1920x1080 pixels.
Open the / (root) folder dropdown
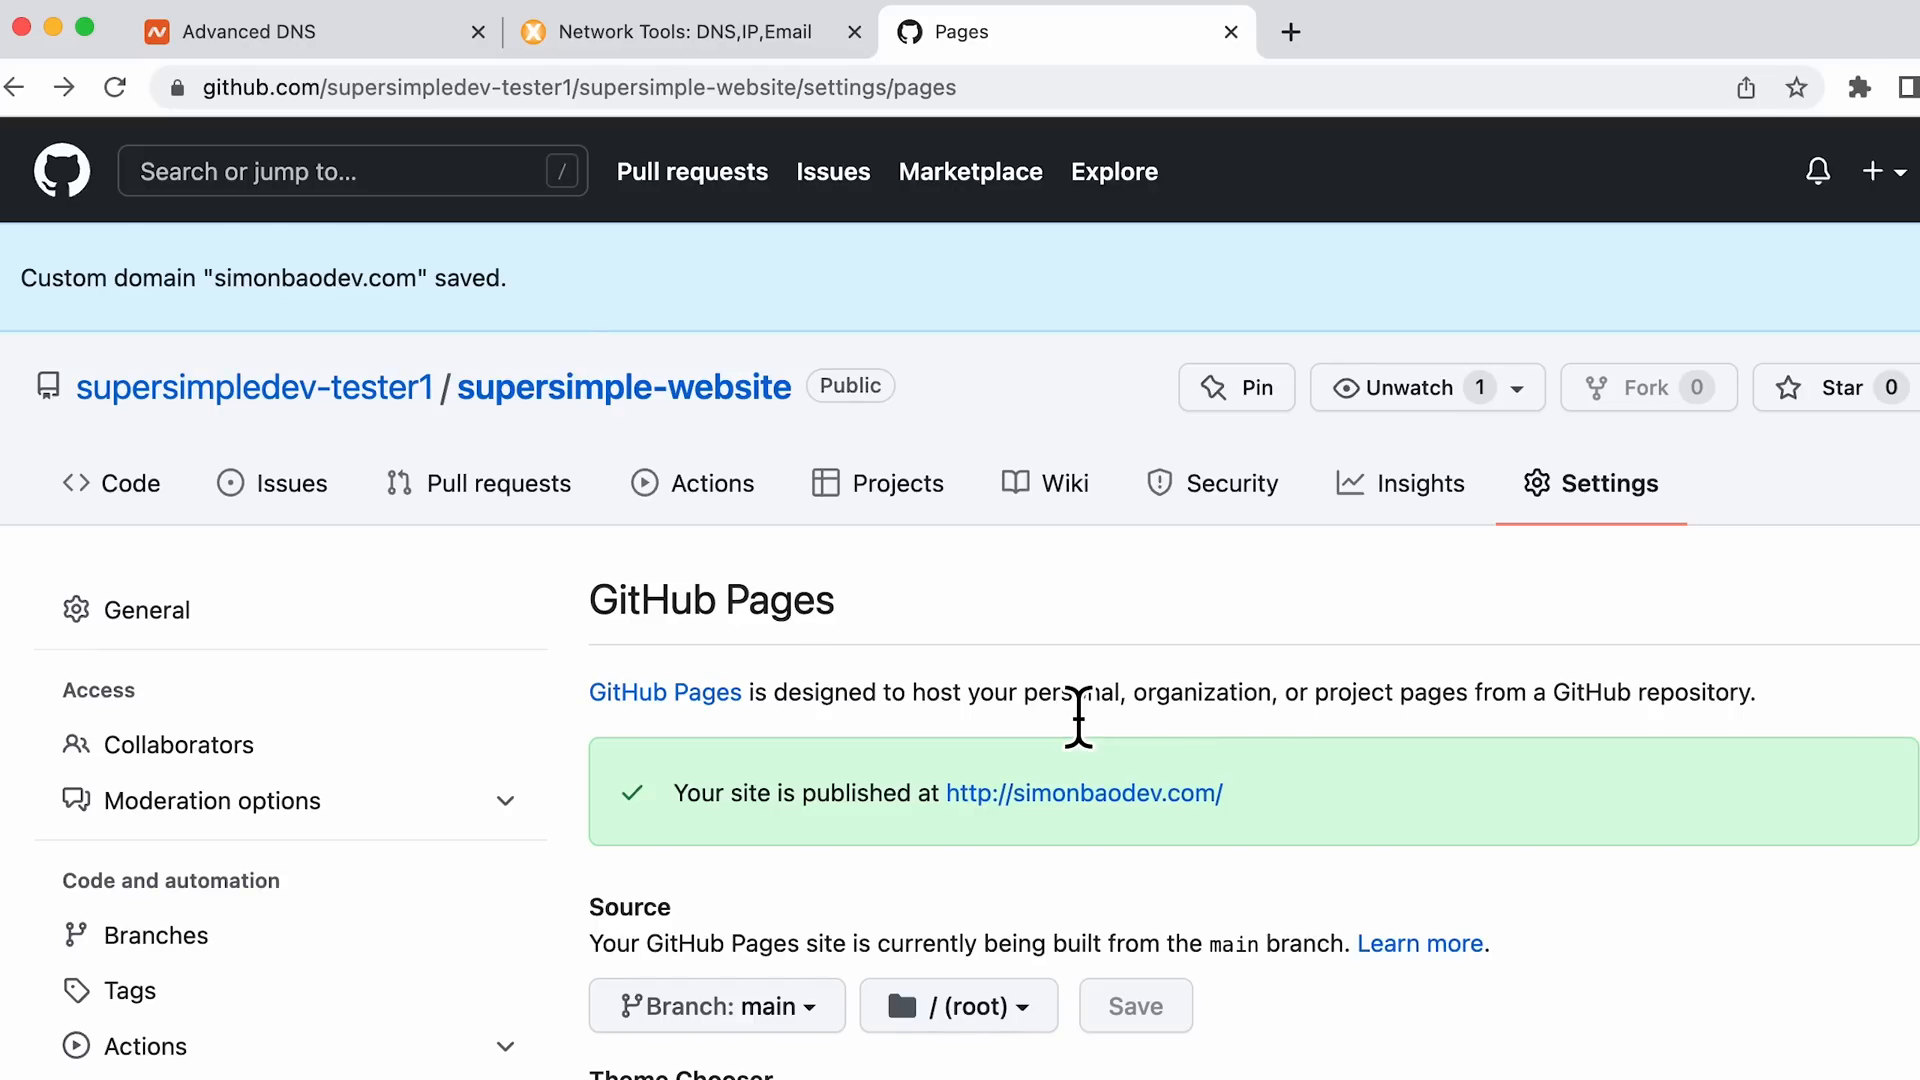pos(958,1006)
